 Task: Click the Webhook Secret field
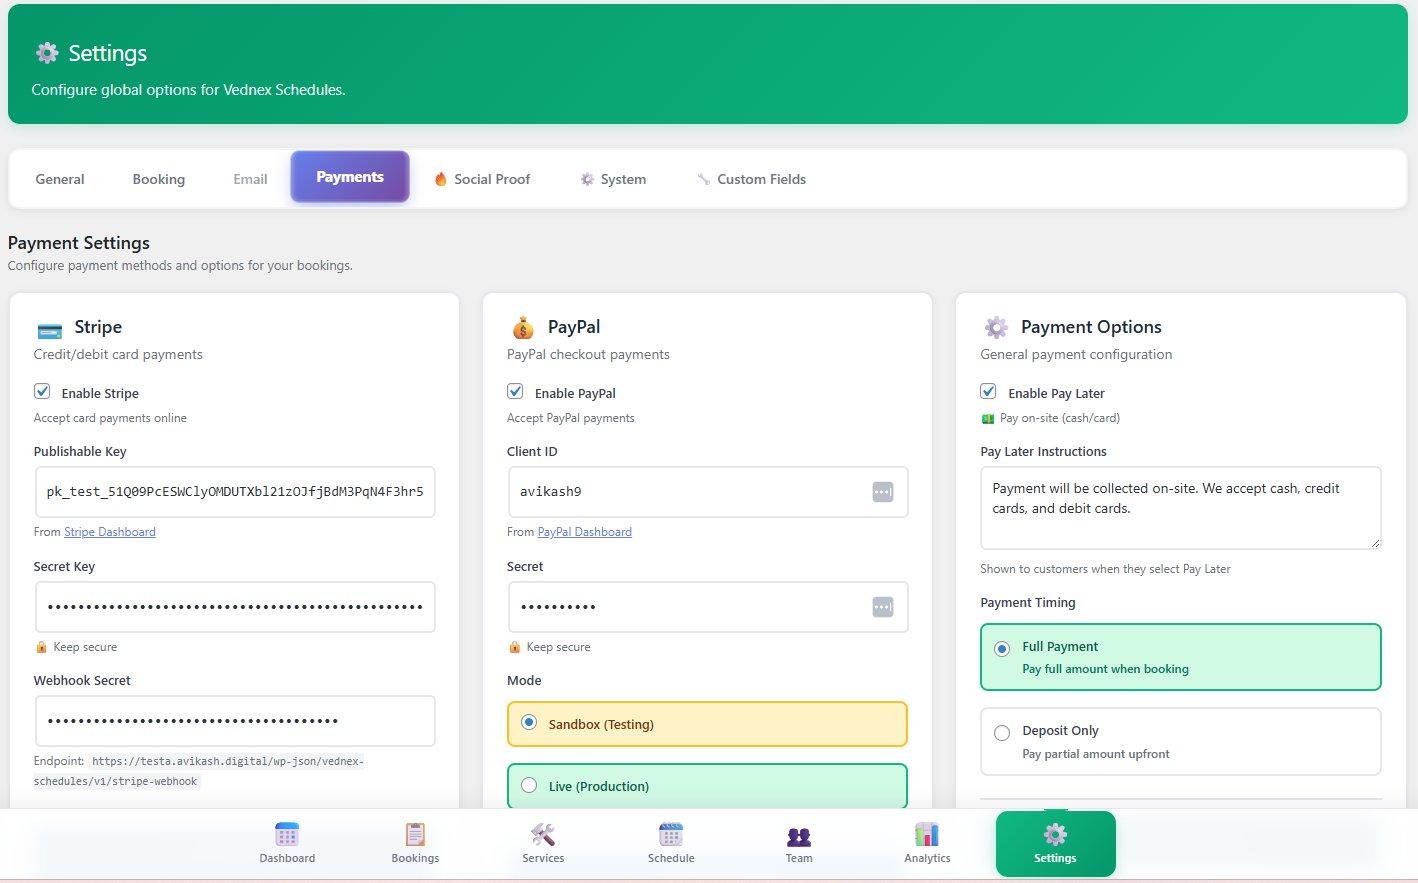235,721
